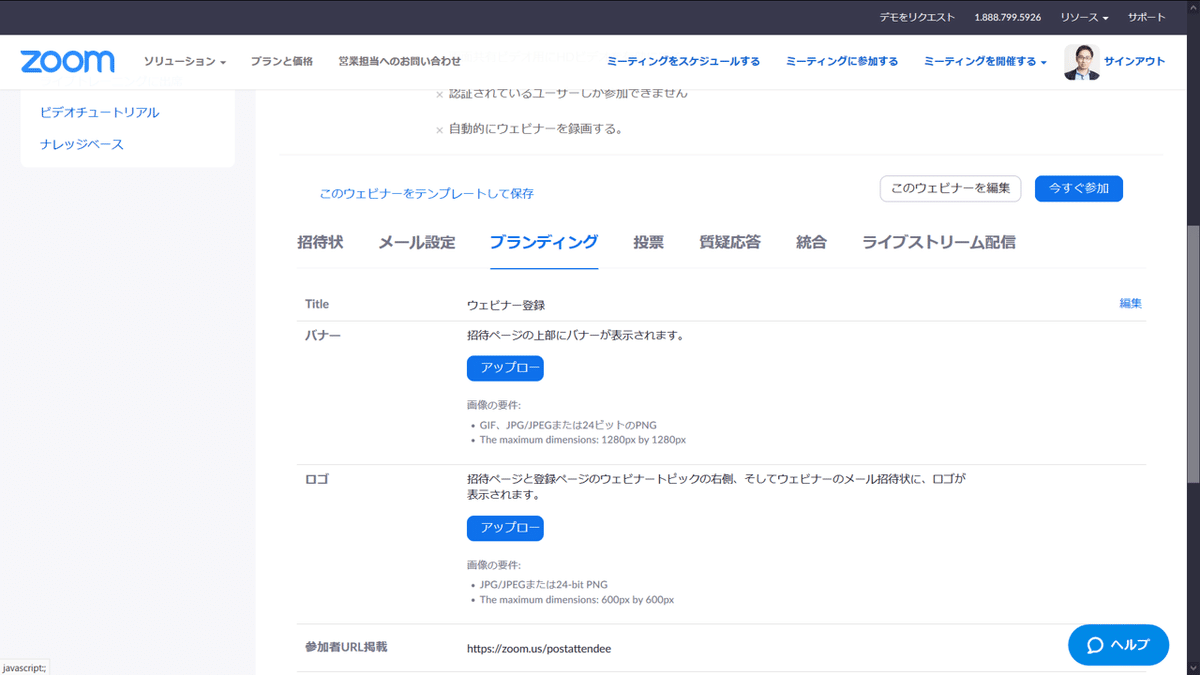Switch to the メール設定 tab
This screenshot has height=675, width=1200.
(x=417, y=242)
